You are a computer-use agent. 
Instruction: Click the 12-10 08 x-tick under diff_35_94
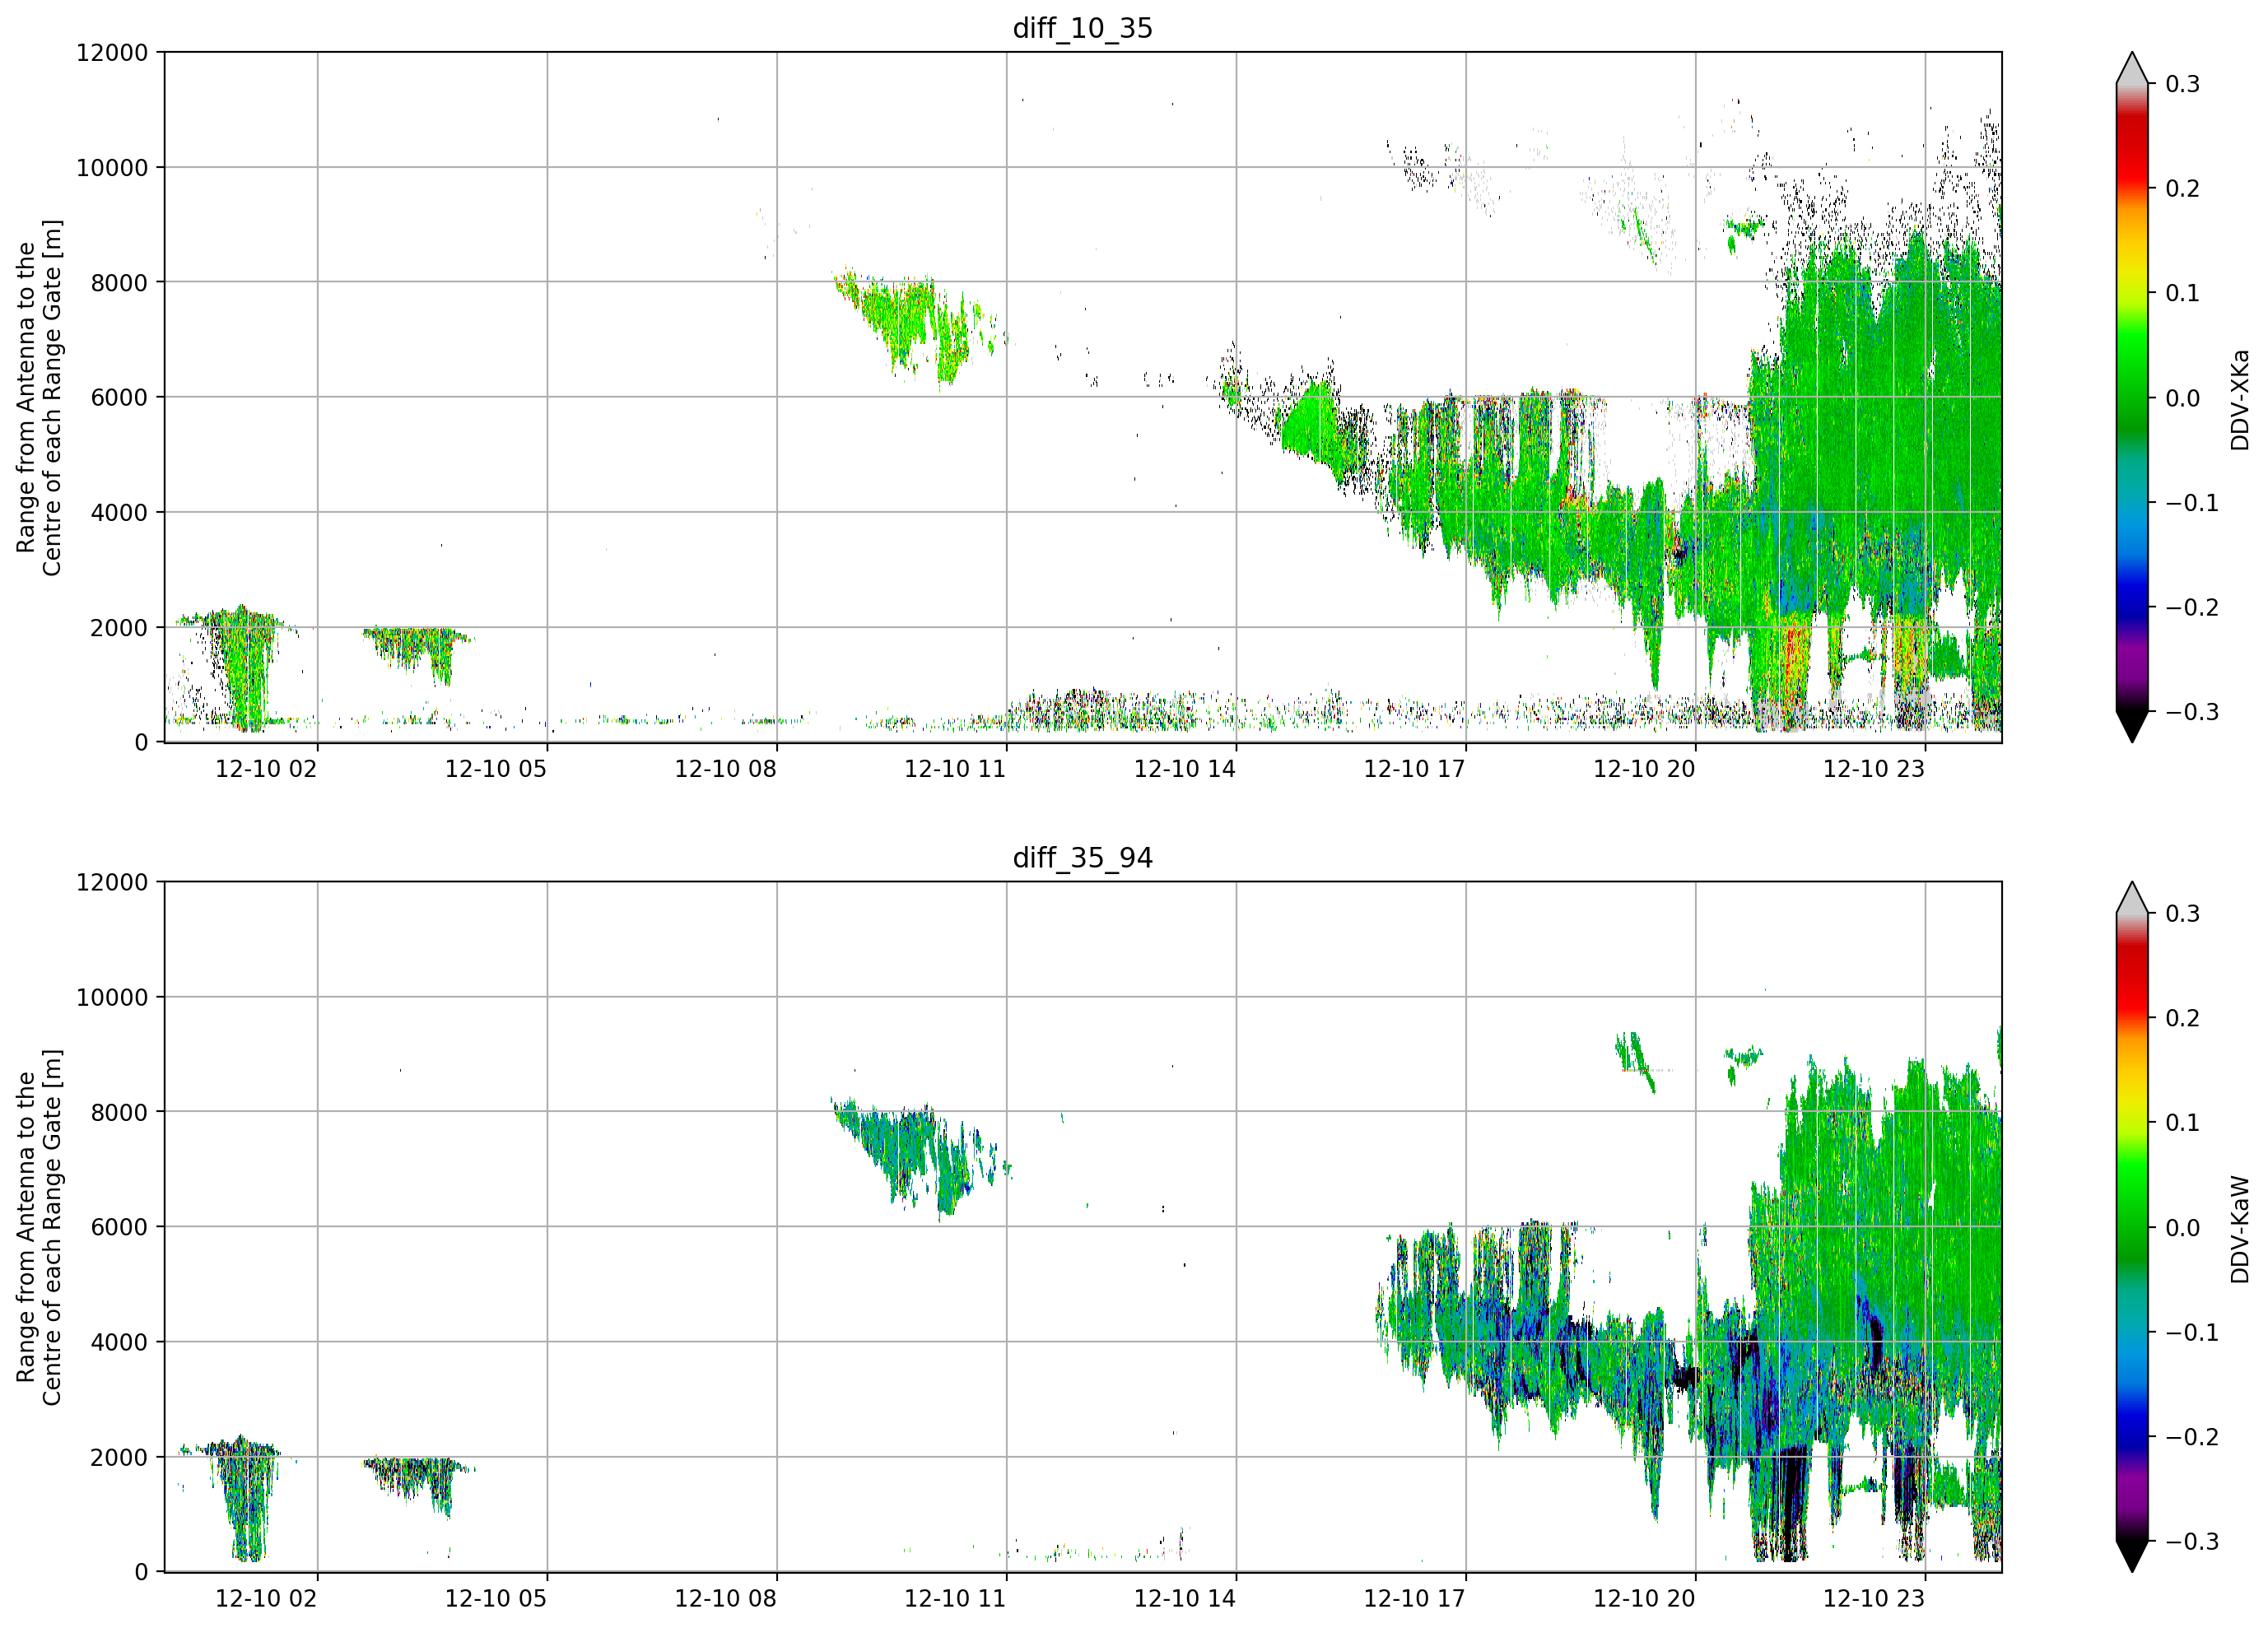tap(726, 1598)
